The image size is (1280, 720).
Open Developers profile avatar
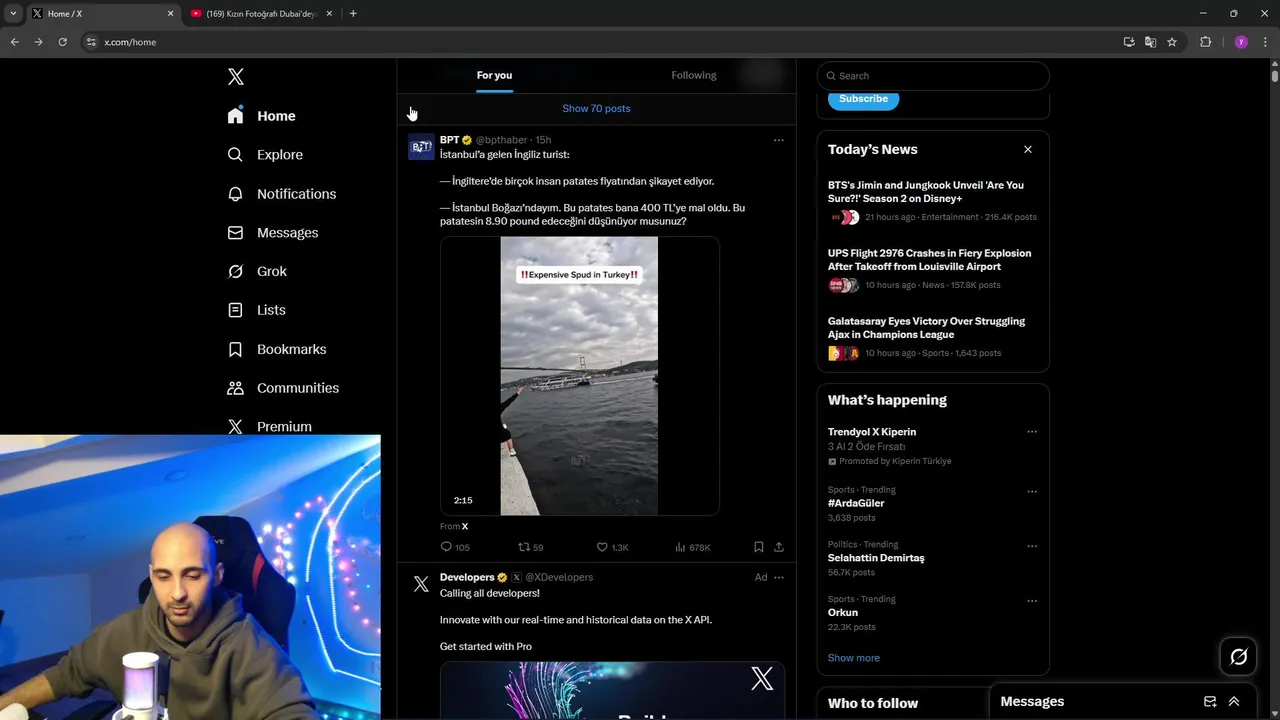[x=421, y=584]
